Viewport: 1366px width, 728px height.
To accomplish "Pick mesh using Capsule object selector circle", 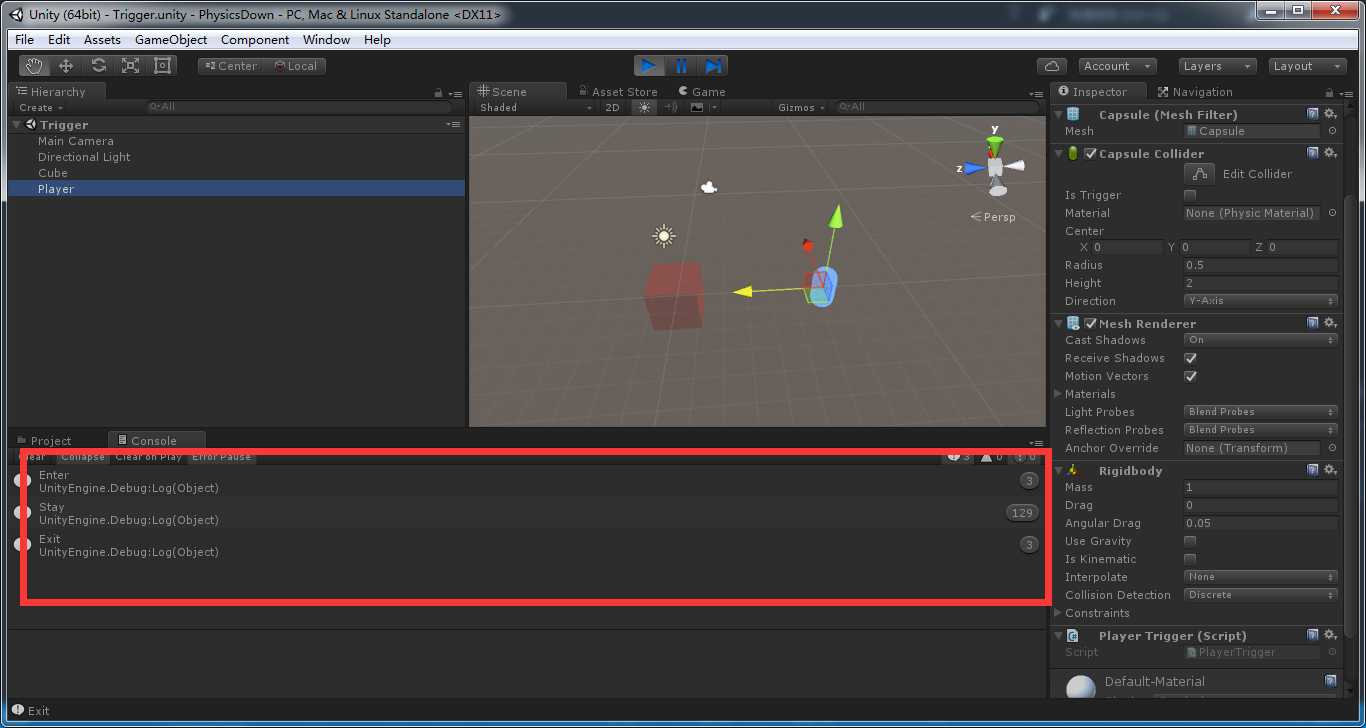I will 1332,131.
